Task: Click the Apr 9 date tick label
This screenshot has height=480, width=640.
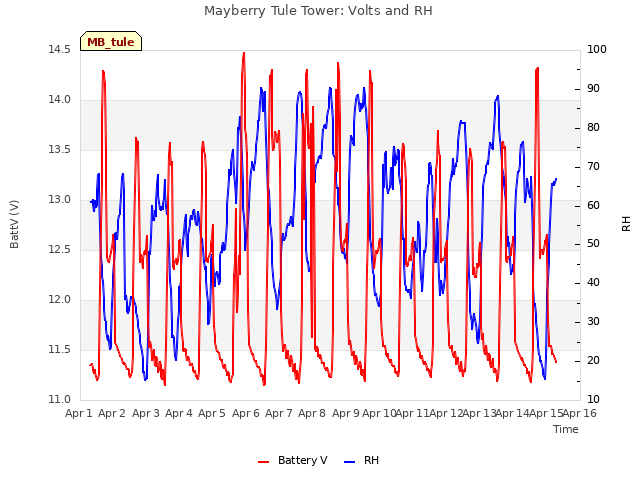Action: [x=346, y=413]
